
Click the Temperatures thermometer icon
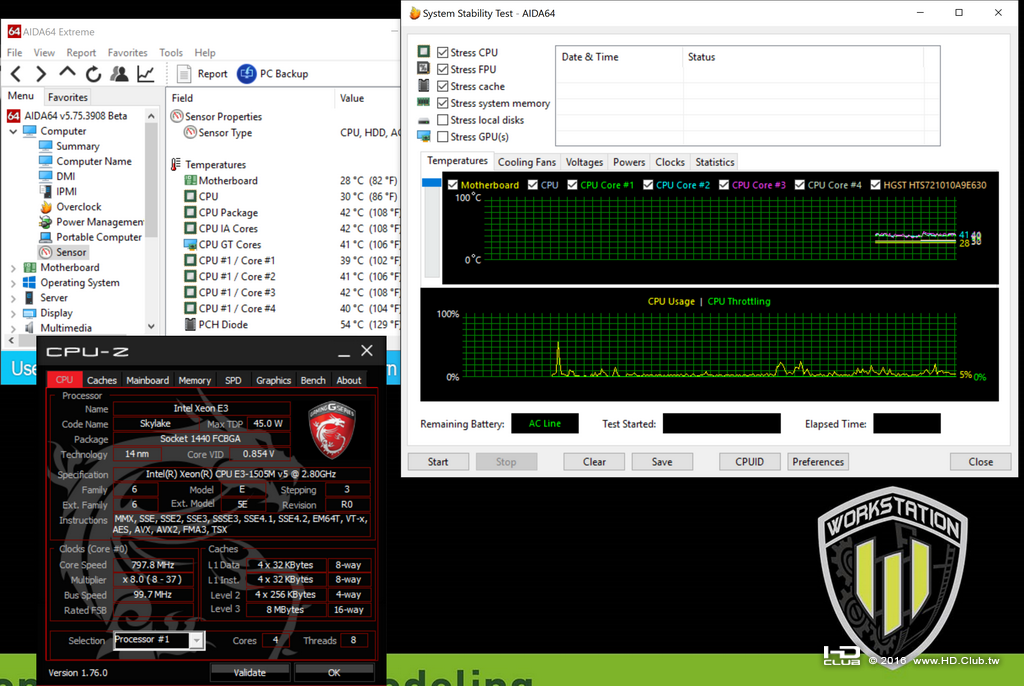pos(176,165)
